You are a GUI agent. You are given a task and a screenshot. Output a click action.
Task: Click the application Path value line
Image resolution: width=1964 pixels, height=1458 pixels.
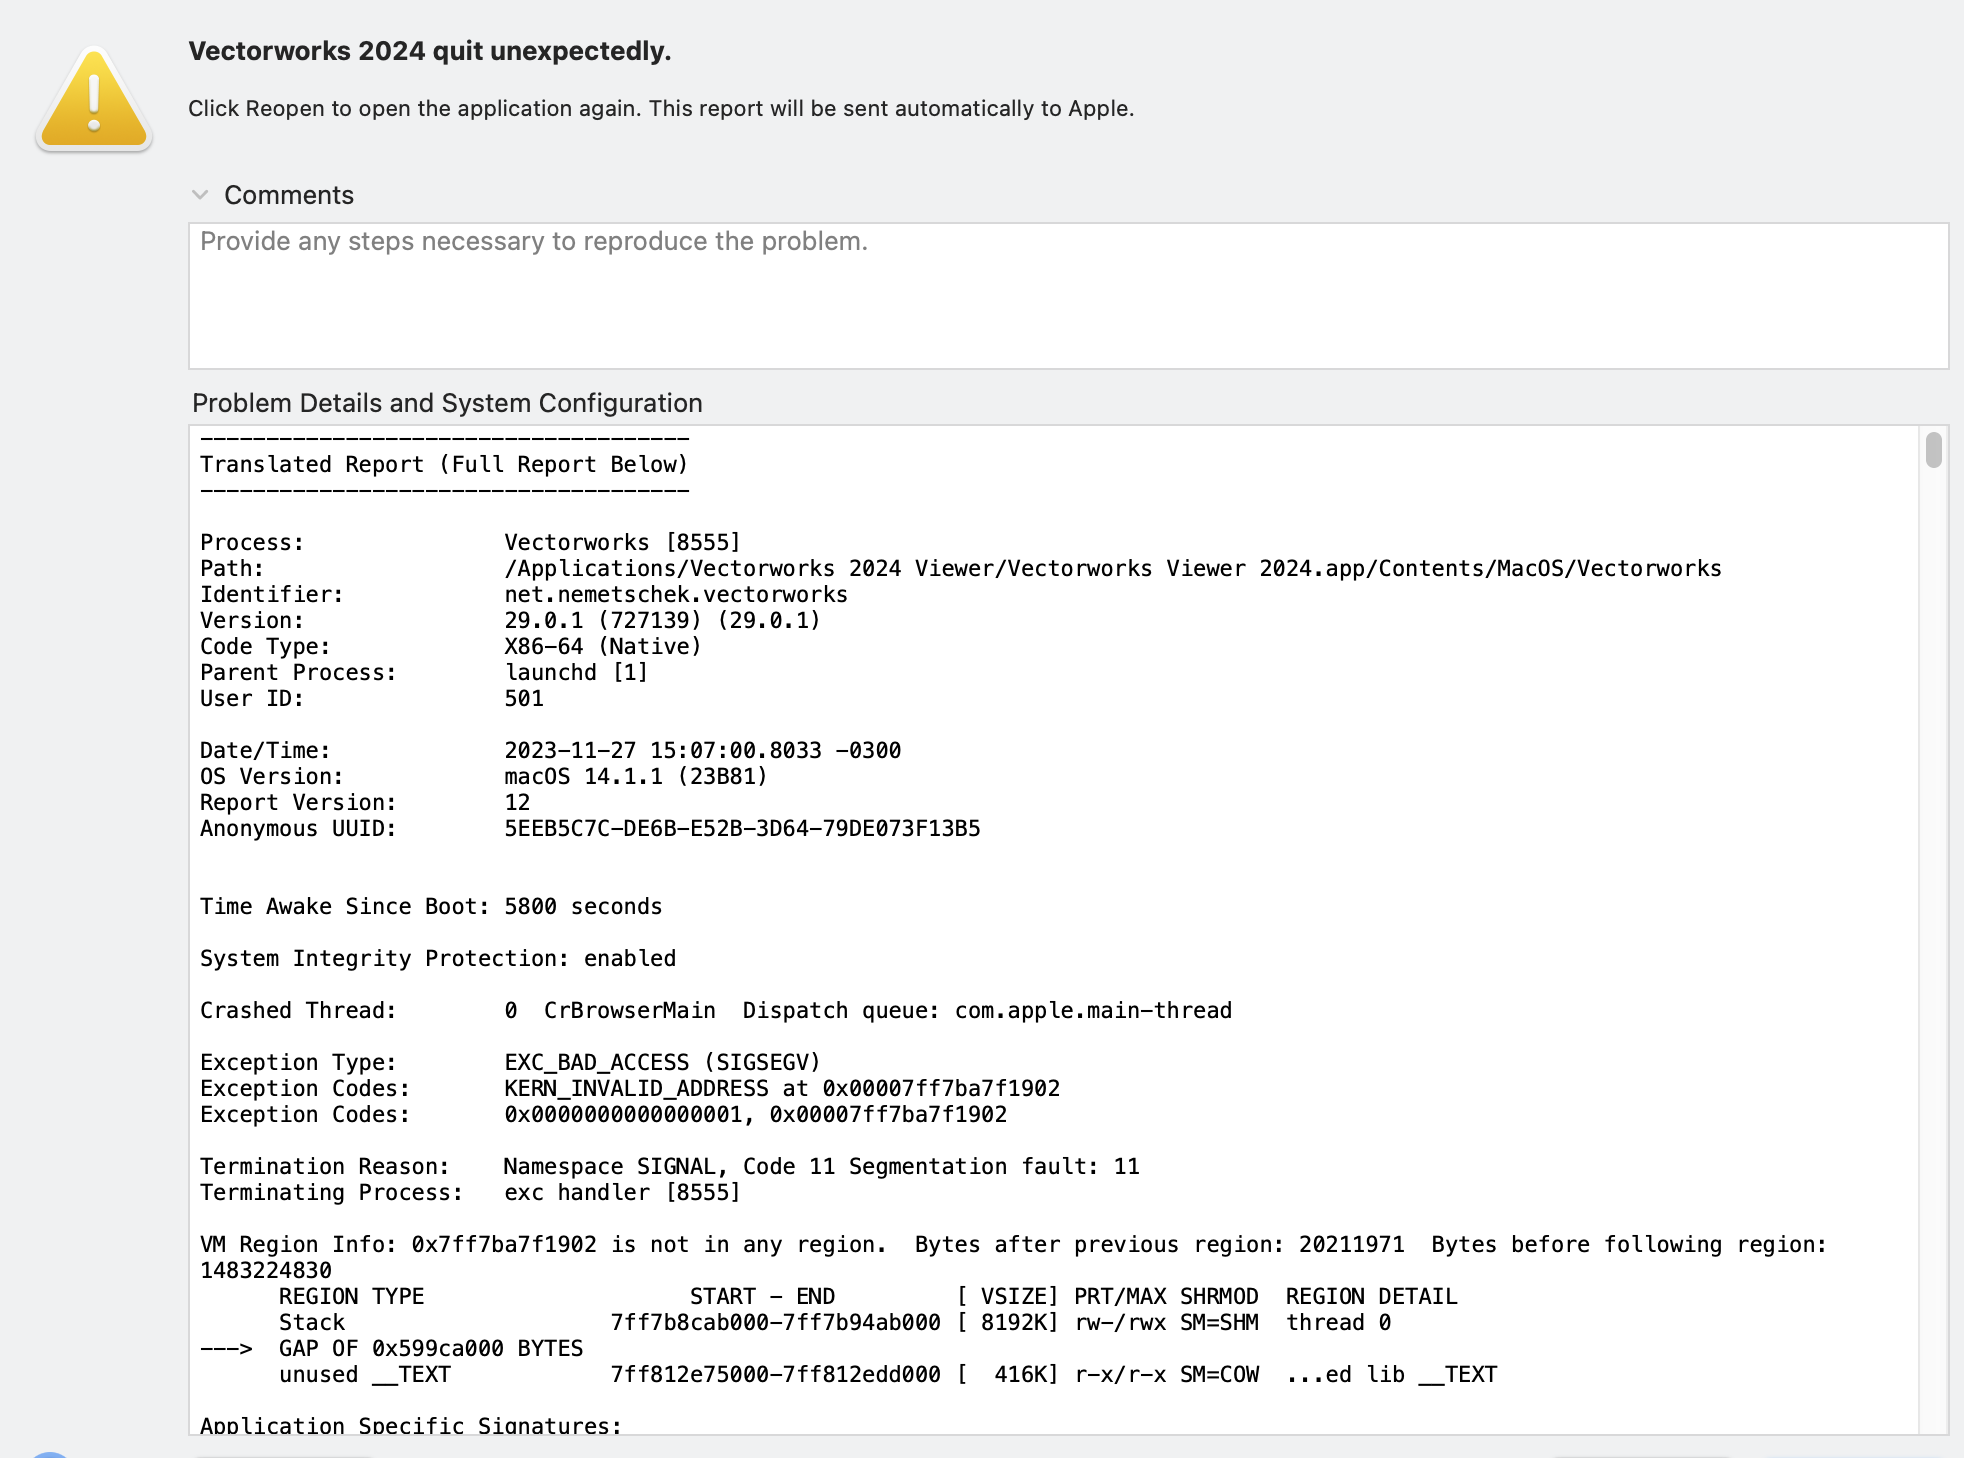coord(1113,568)
